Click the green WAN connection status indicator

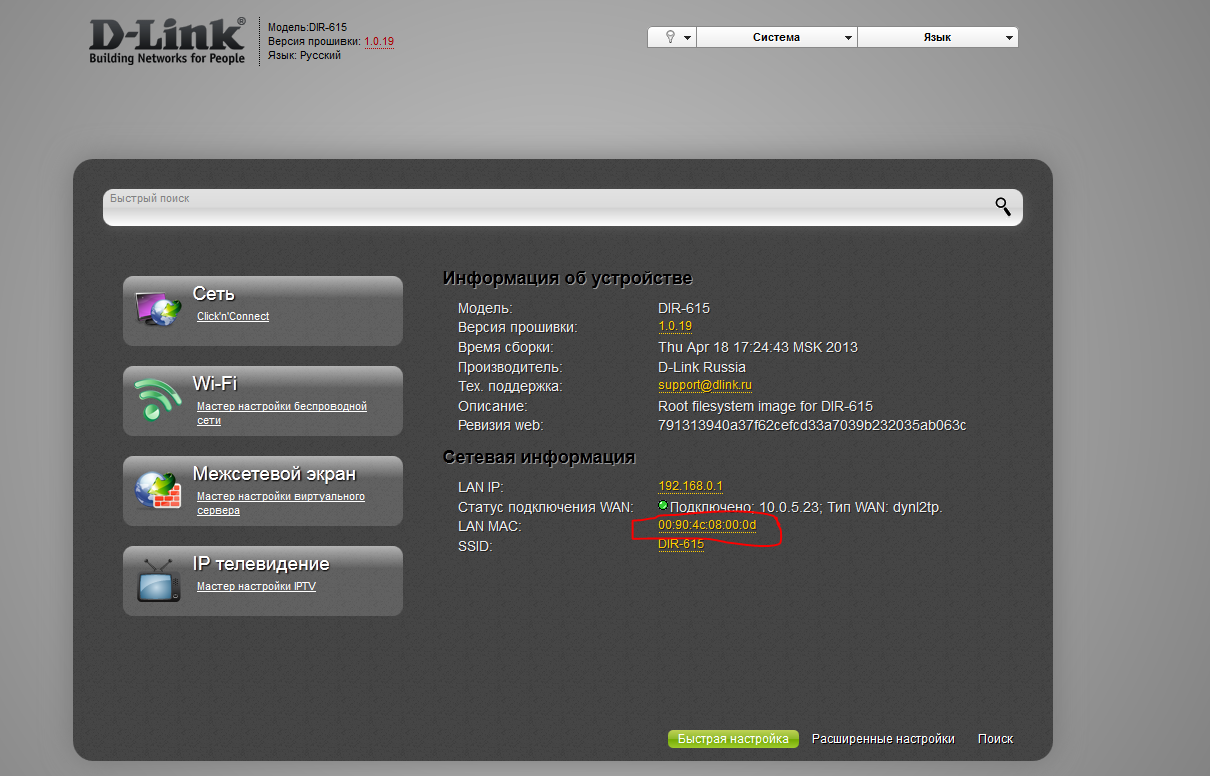(663, 506)
